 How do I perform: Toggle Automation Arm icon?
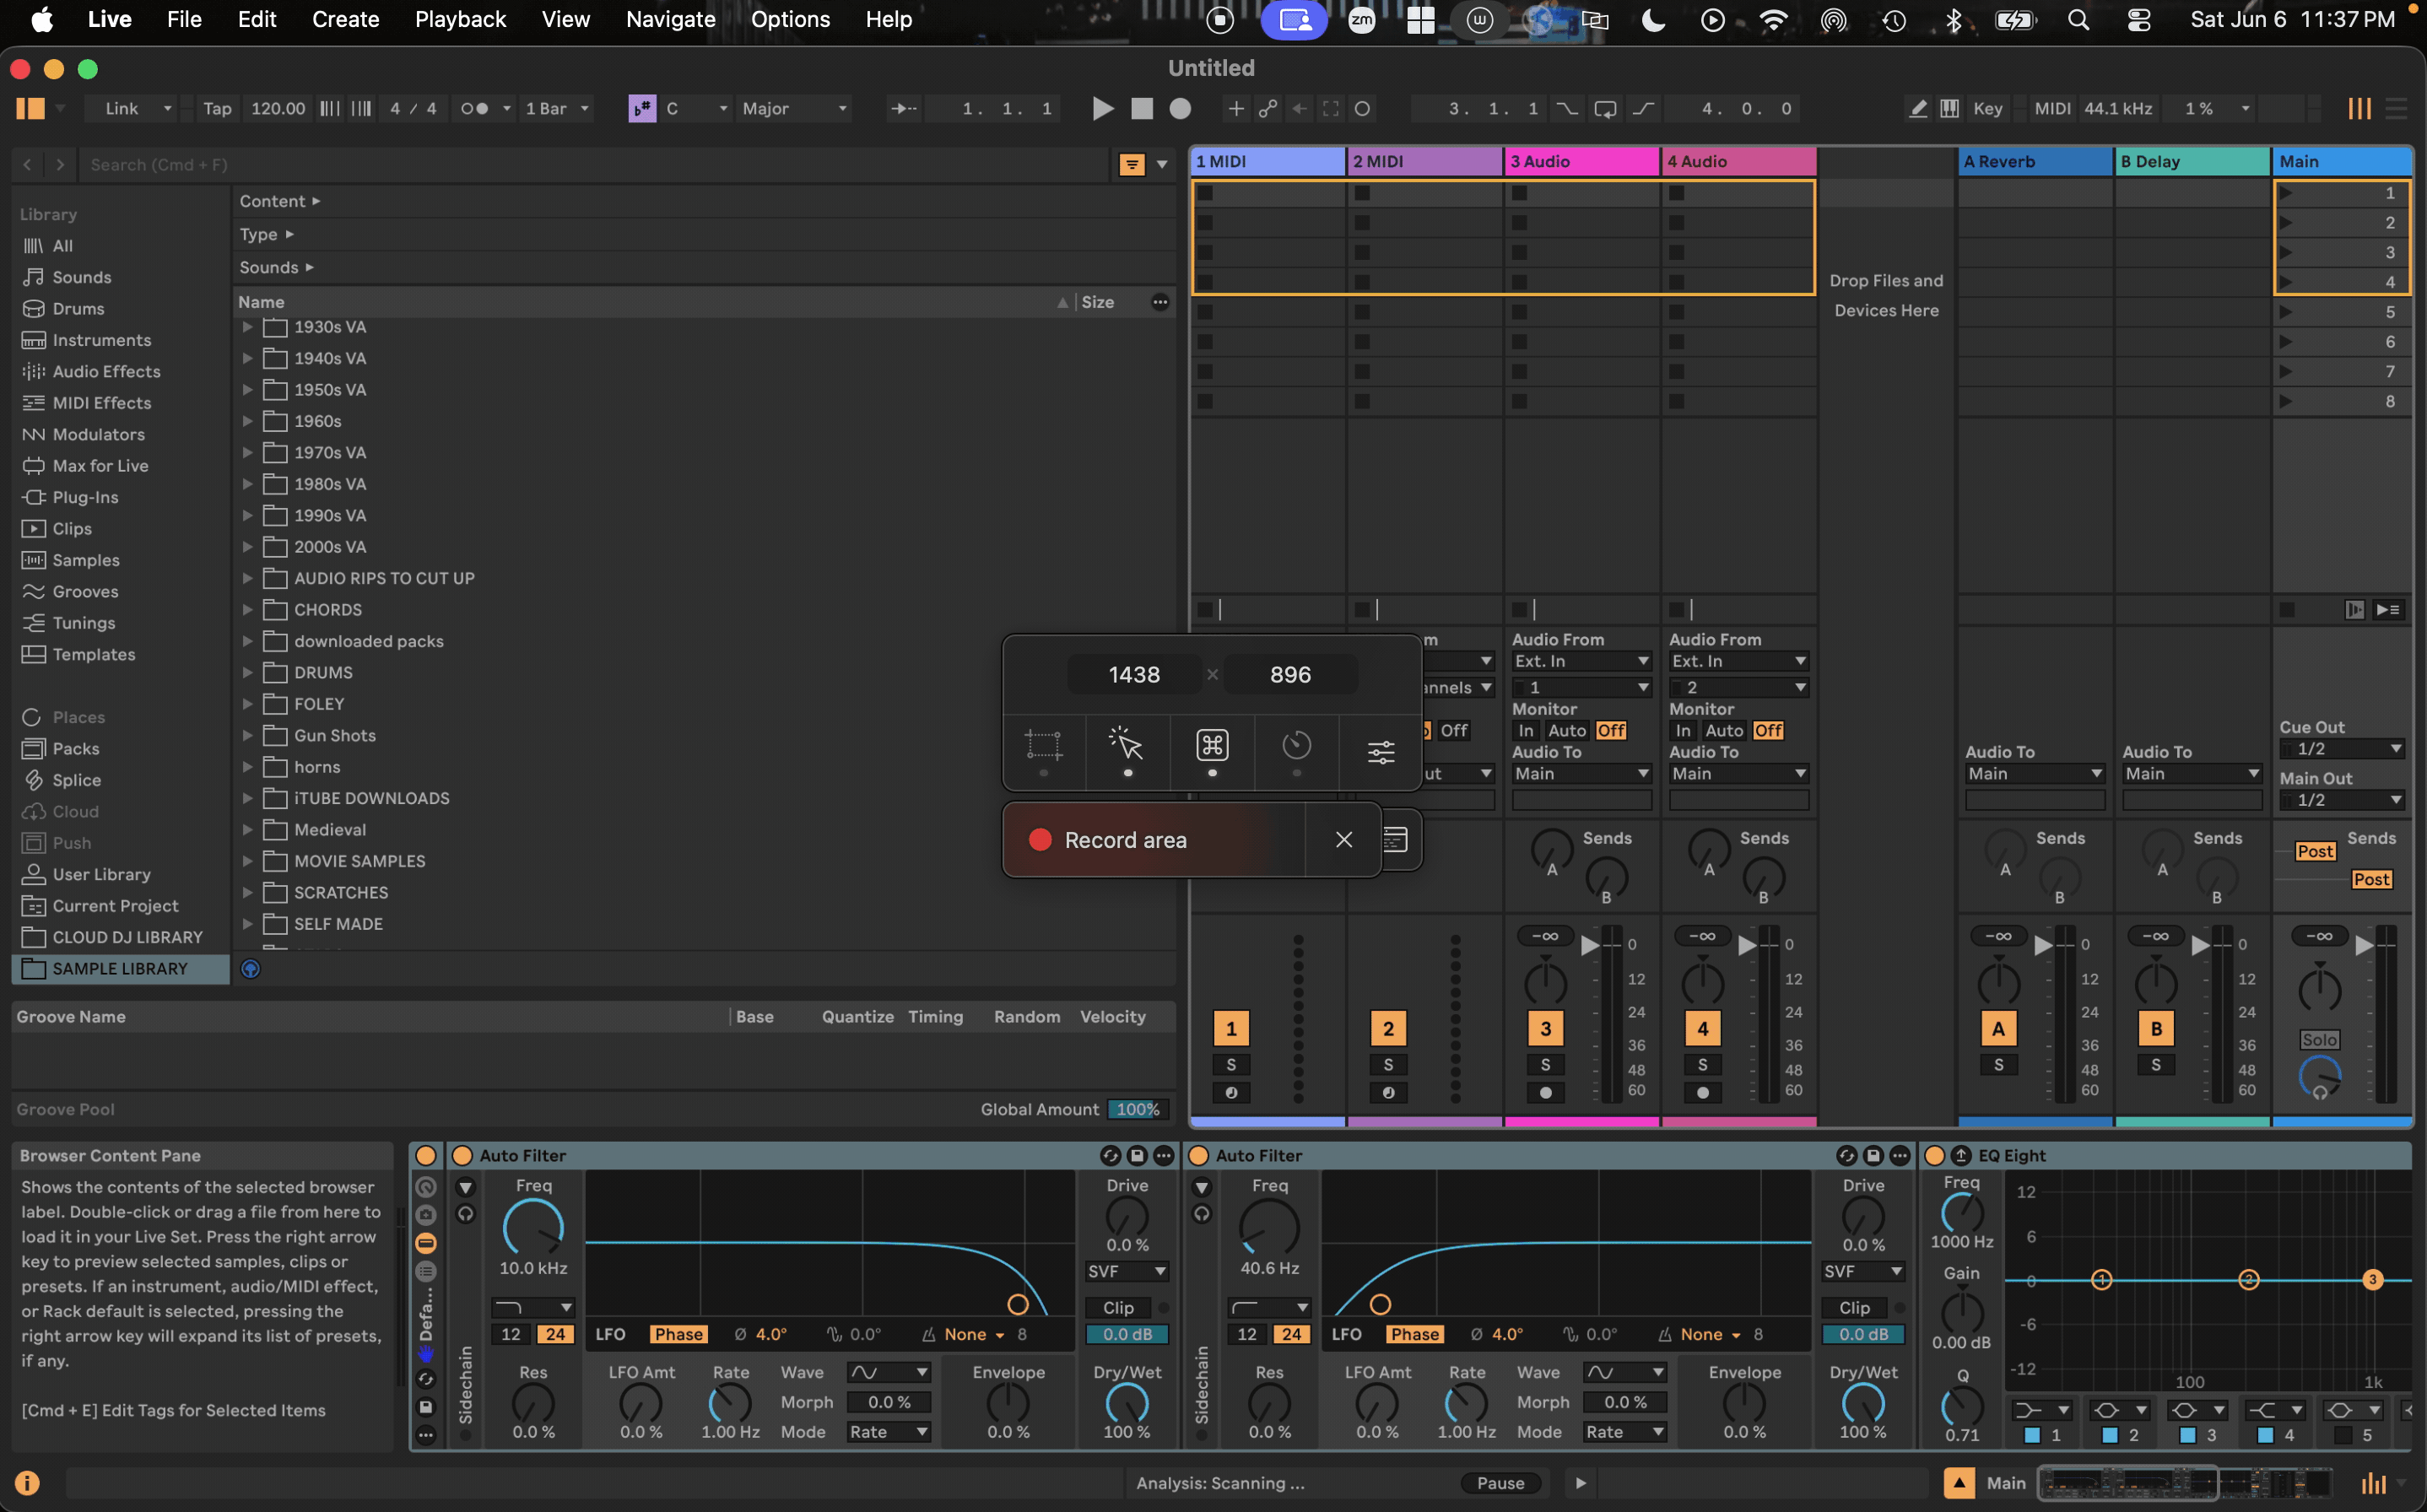click(1268, 109)
